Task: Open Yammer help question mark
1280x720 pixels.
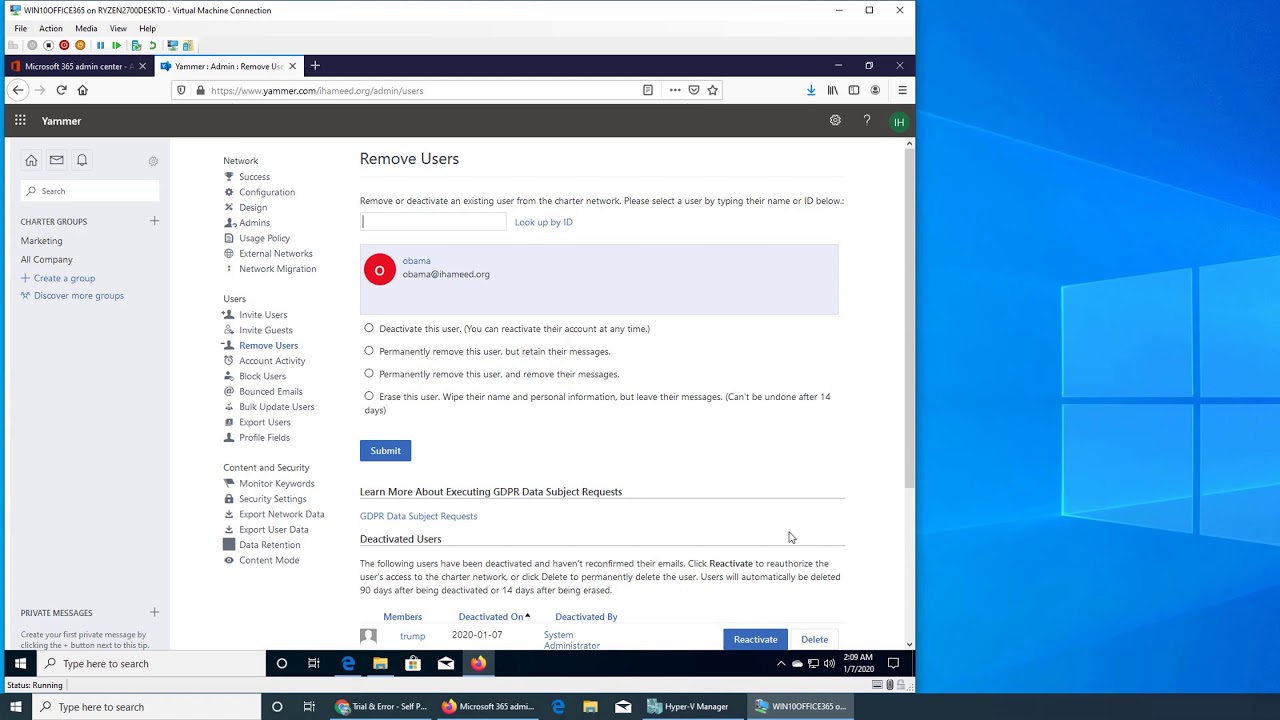Action: [x=867, y=121]
